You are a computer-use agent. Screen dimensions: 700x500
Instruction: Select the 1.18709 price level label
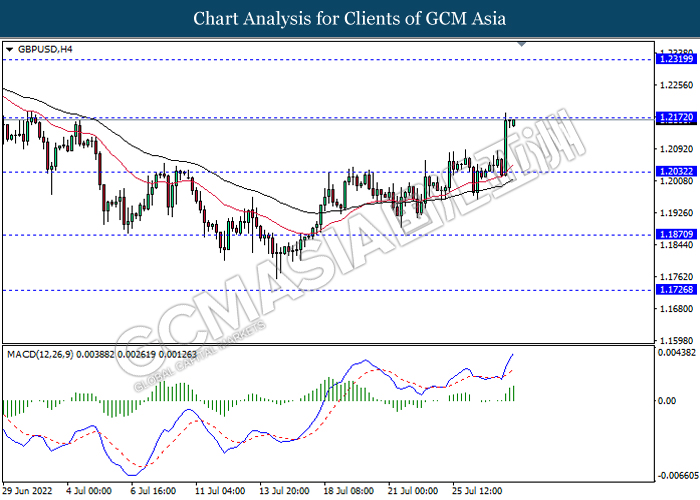[x=676, y=234]
